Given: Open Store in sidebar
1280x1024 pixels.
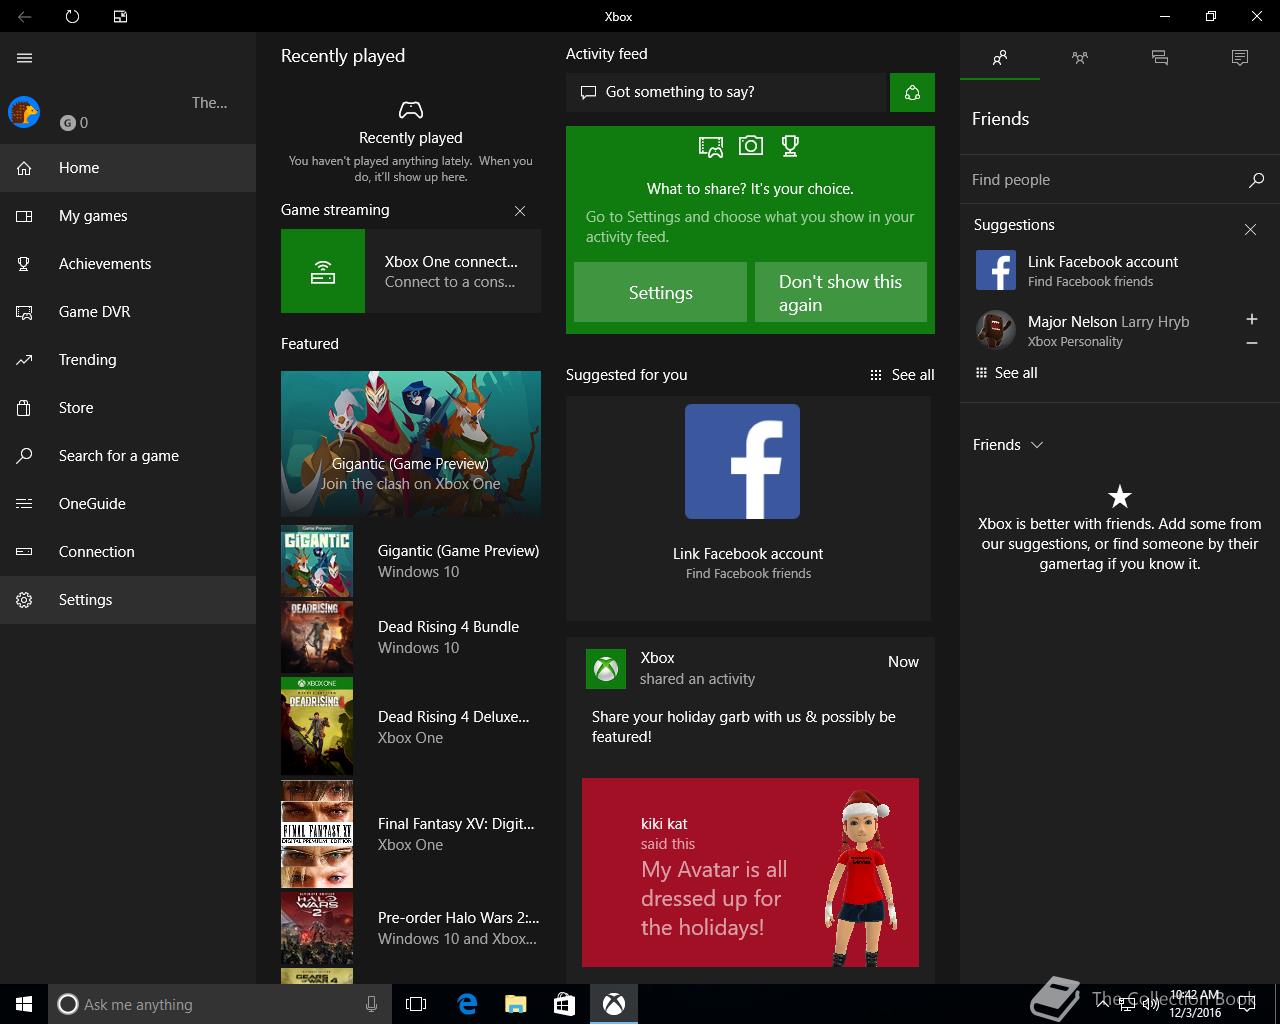Looking at the screenshot, I should click(128, 408).
